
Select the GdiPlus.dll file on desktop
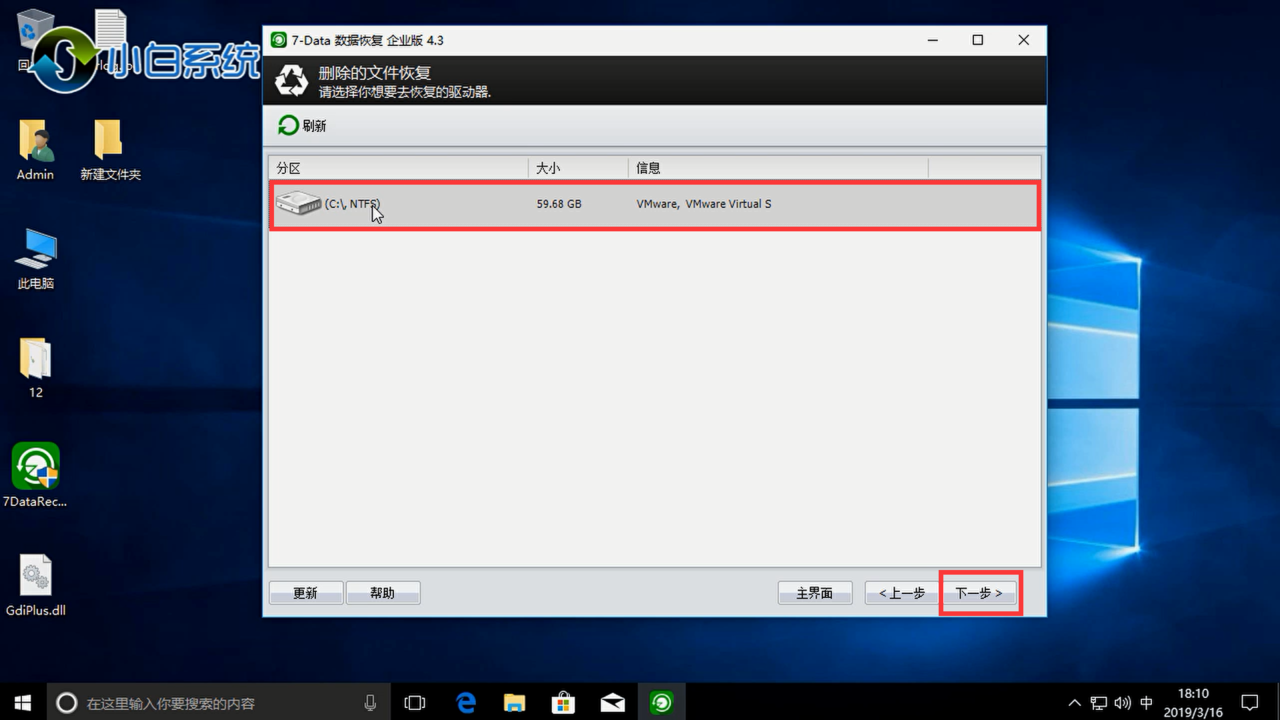point(36,585)
